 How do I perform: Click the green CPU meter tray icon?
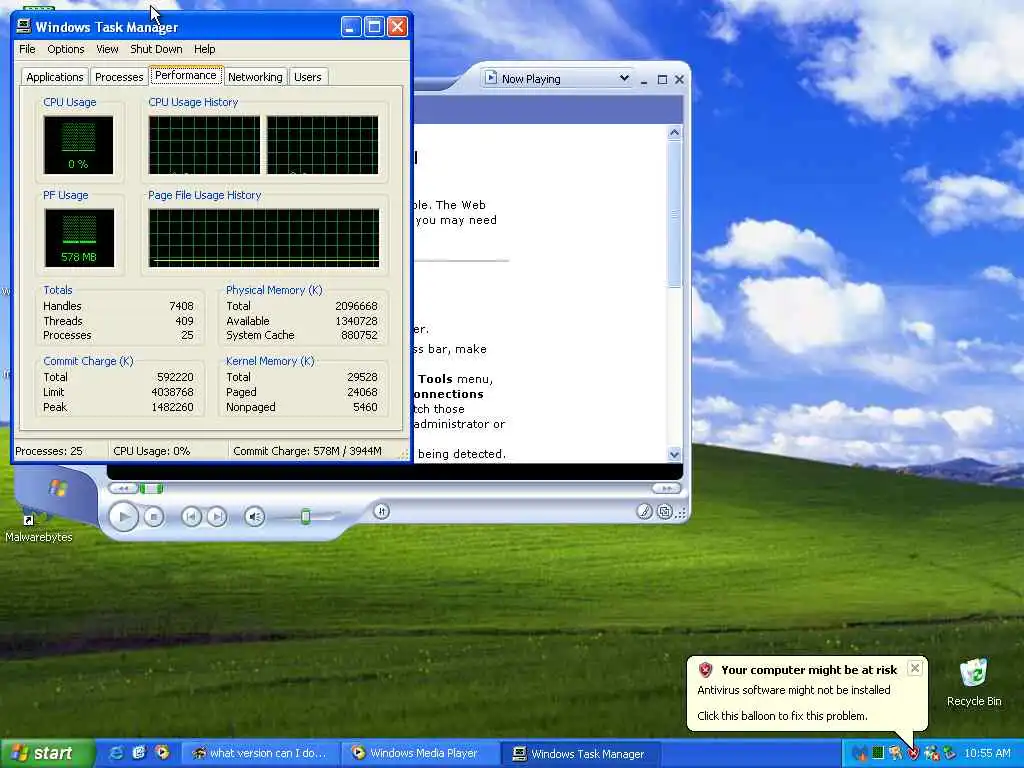coord(878,753)
